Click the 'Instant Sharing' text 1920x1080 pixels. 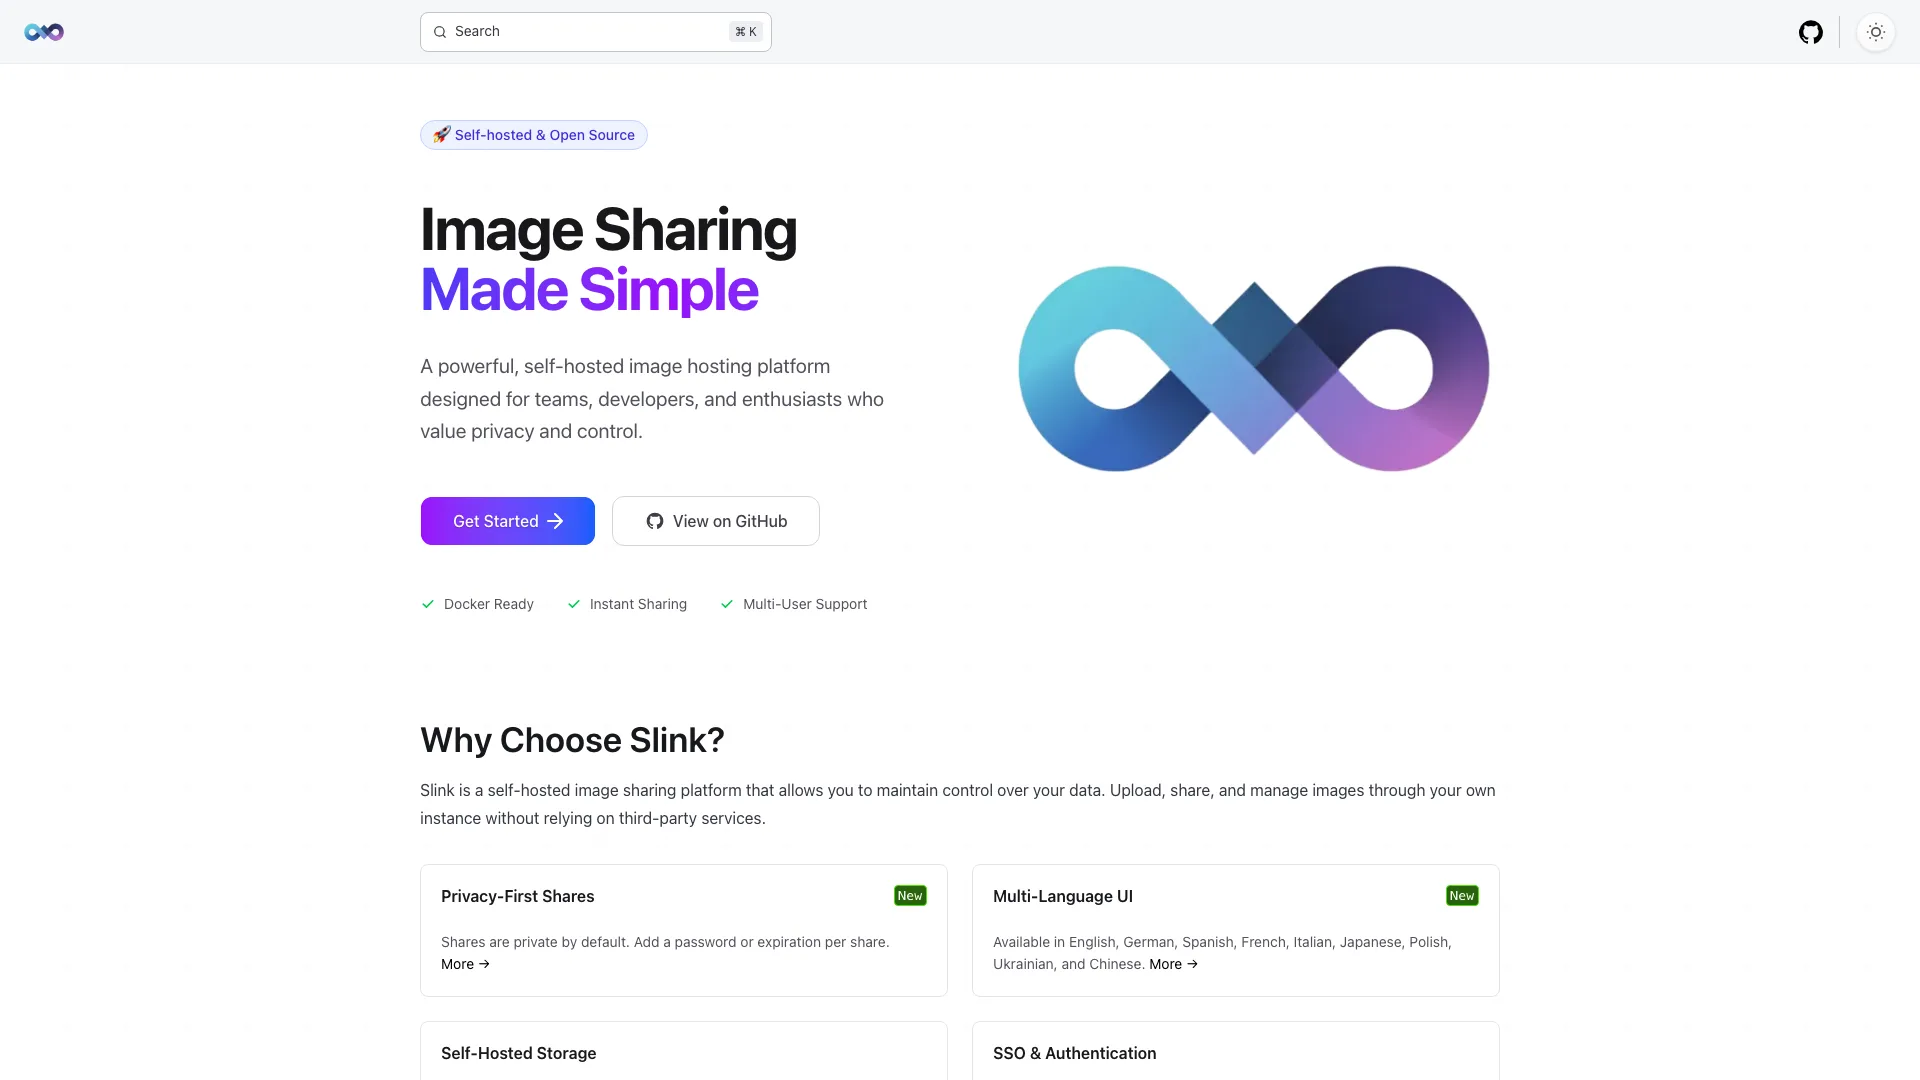[638, 604]
